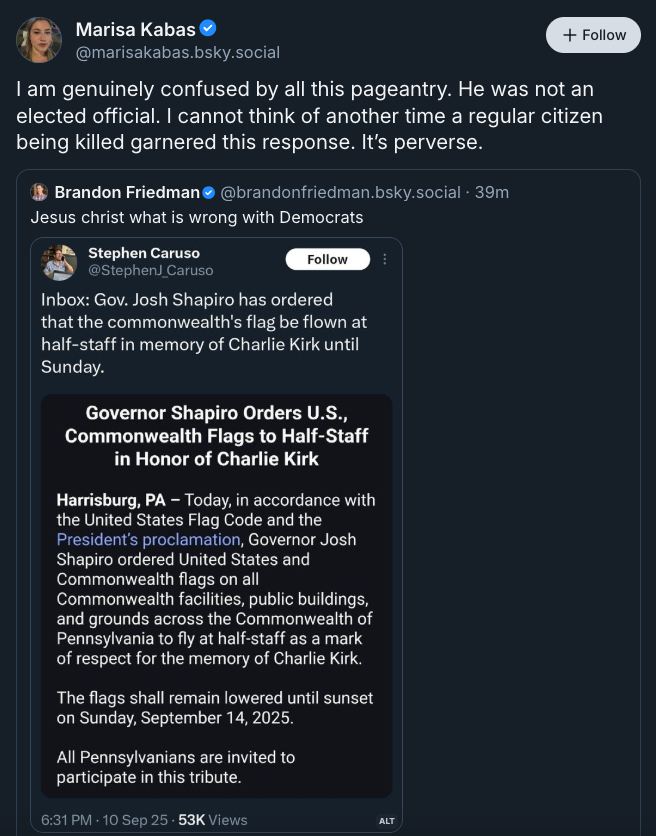
Task: Click the ALT badge on the image
Action: [x=387, y=821]
